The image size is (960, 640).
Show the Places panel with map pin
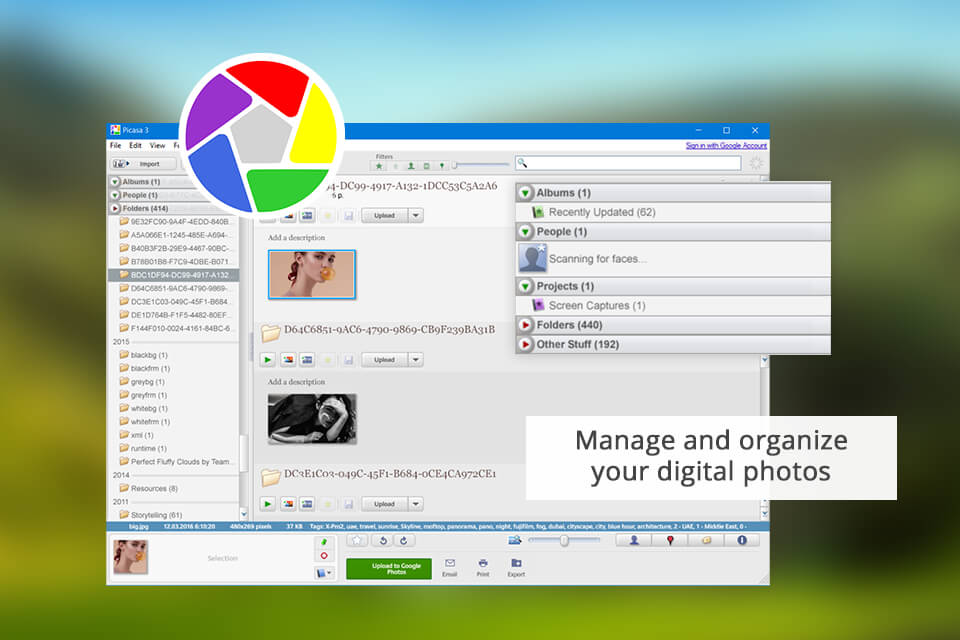tap(670, 540)
